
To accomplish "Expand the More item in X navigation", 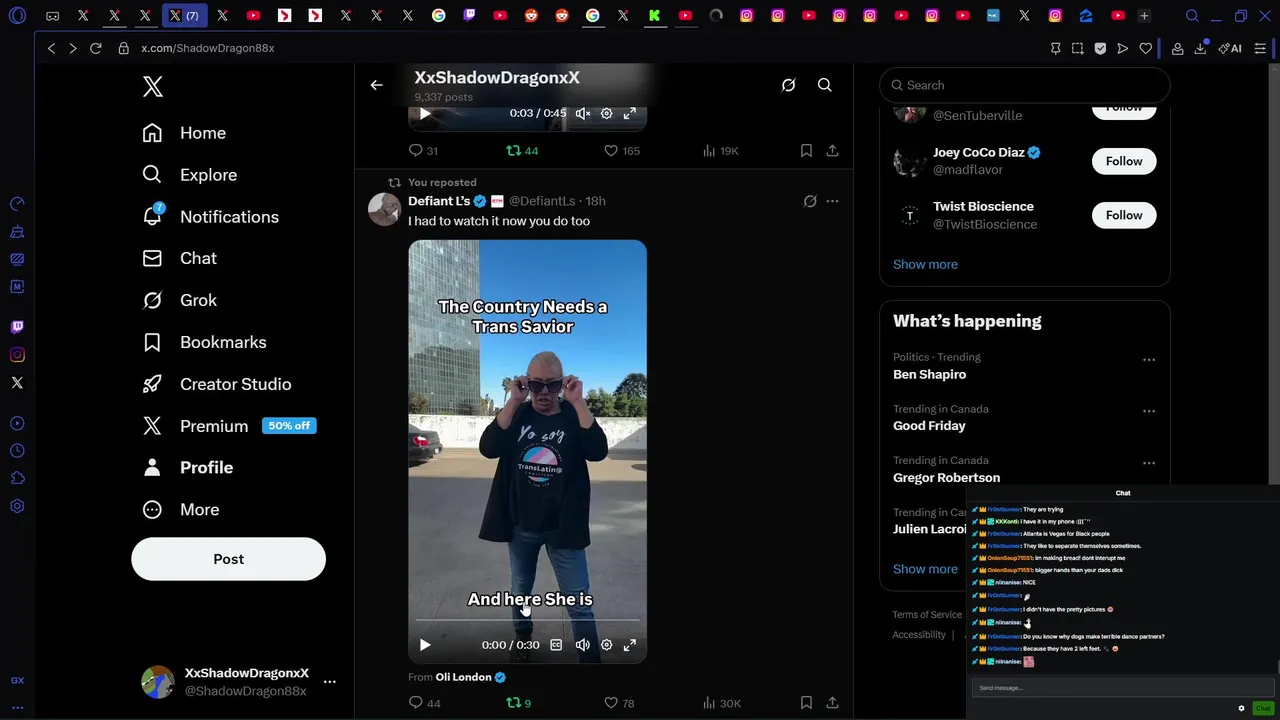I will pos(181,510).
